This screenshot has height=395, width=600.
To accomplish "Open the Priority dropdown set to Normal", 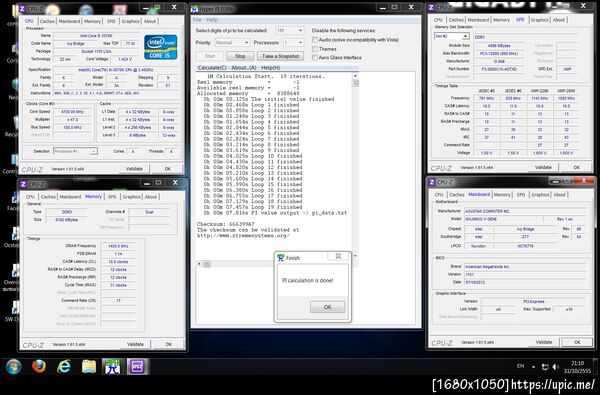I will pos(232,42).
